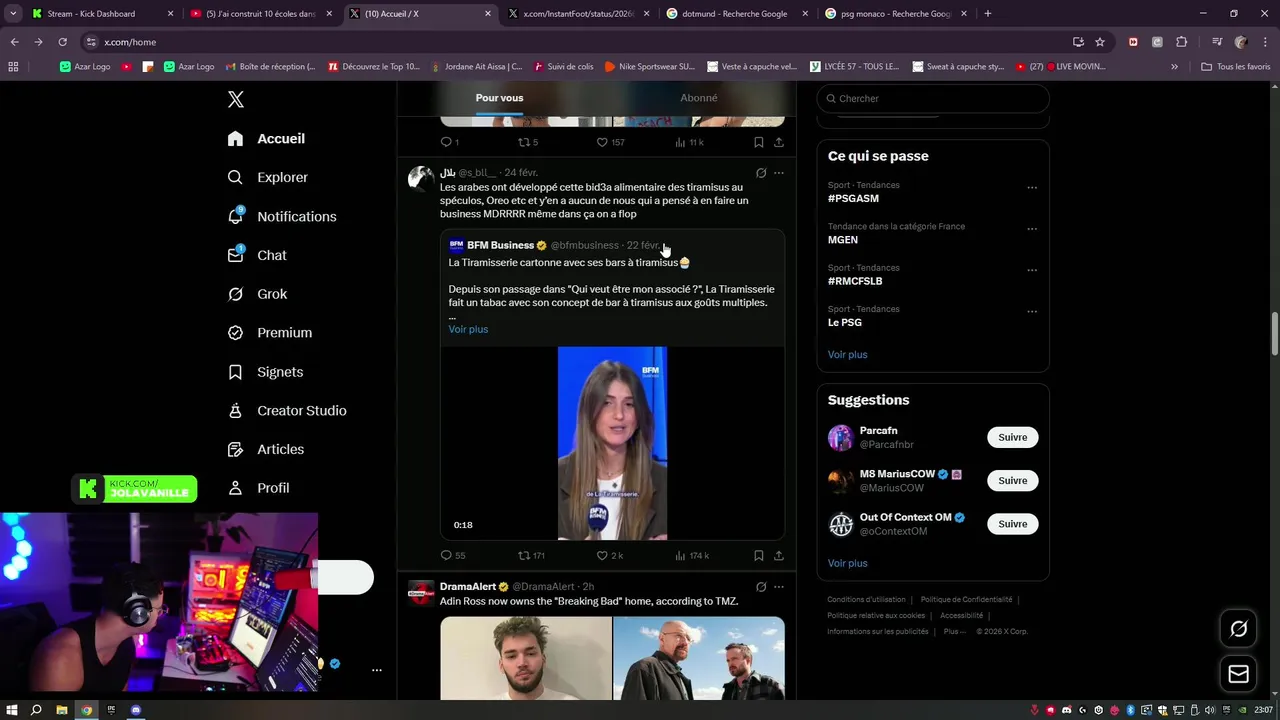Open Signets bookmarks
Viewport: 1280px width, 720px height.
[265, 372]
